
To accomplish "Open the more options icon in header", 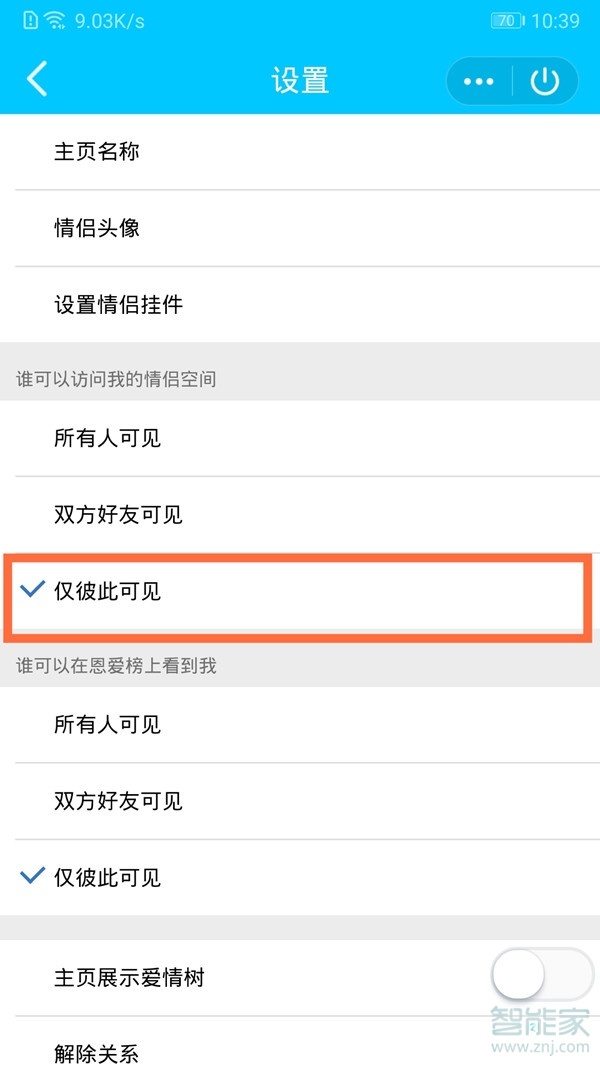I will (478, 80).
